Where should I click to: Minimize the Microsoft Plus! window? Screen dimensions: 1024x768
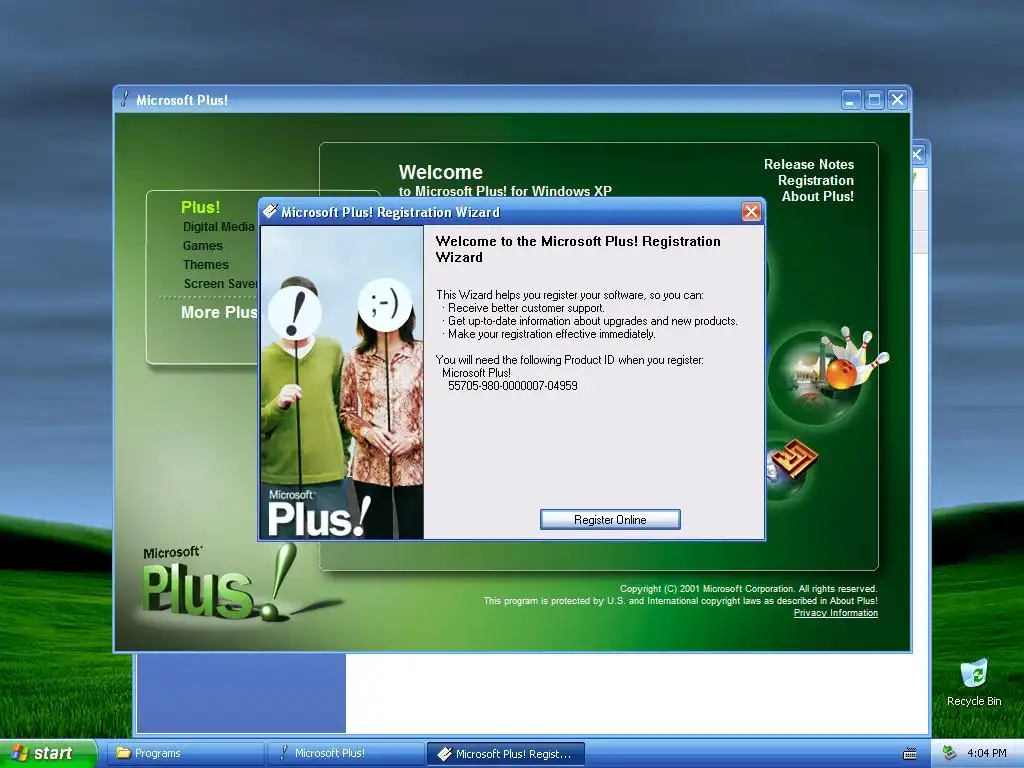(x=850, y=100)
